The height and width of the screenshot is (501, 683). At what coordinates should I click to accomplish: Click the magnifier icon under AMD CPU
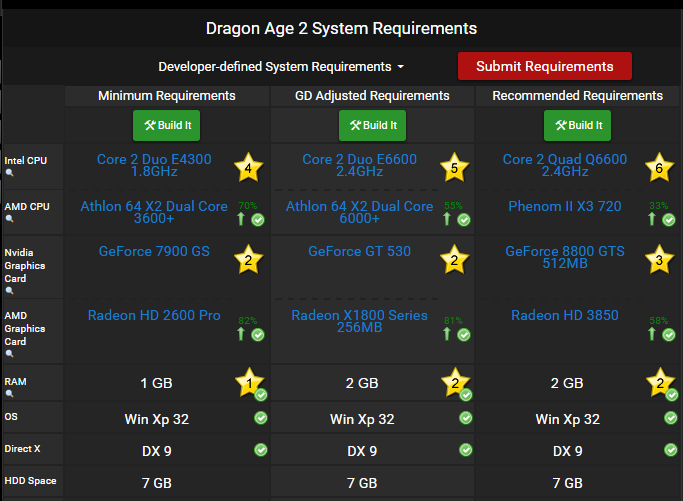(9, 219)
